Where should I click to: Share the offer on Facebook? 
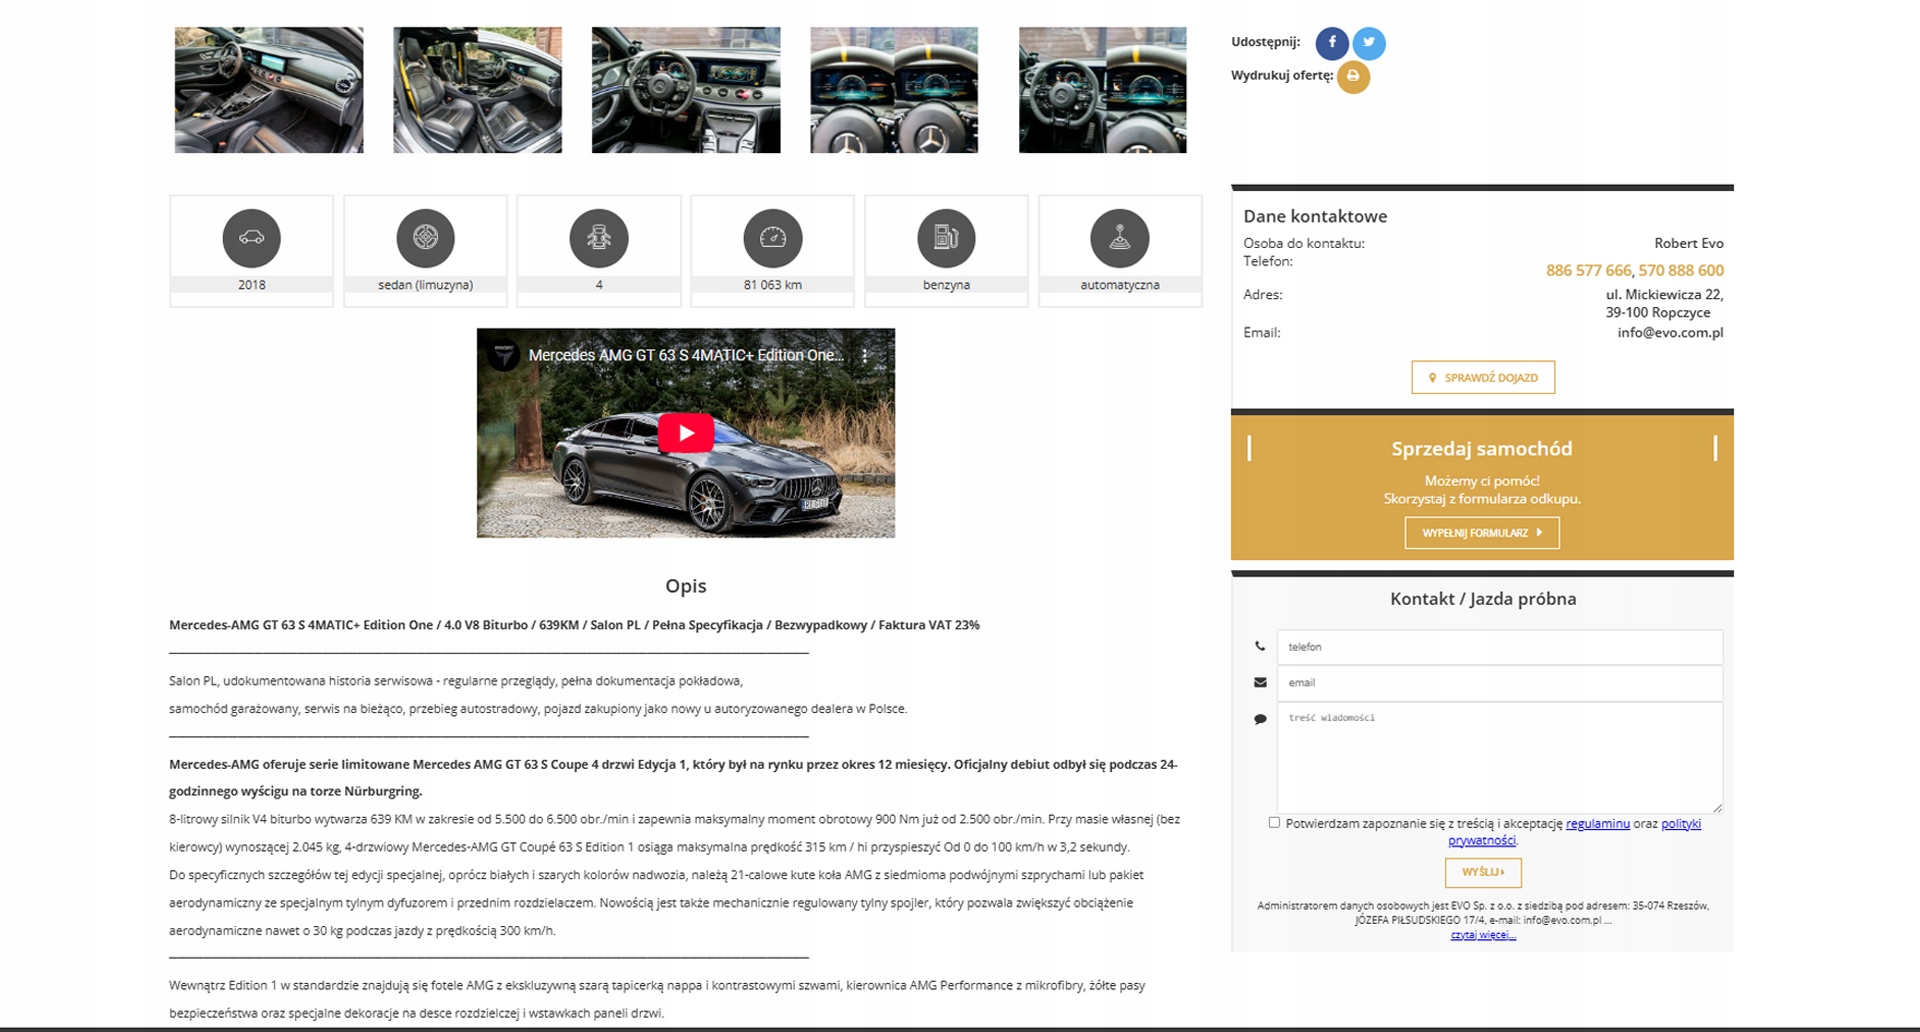[1331, 43]
